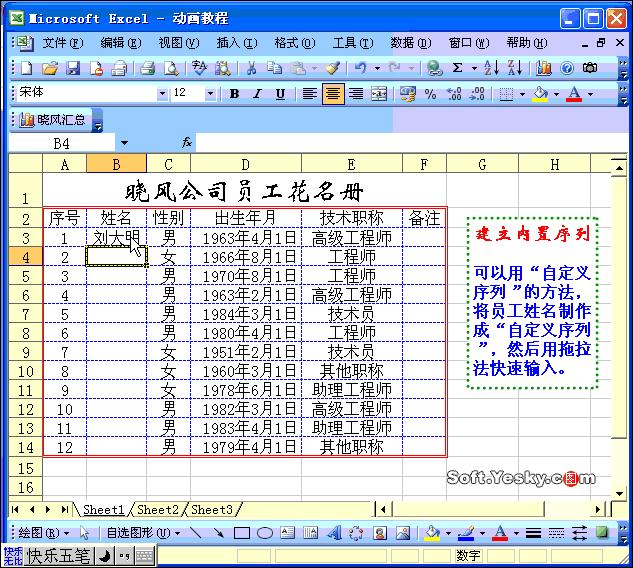Toggle underline formatting
633x568 pixels.
pyautogui.click(x=280, y=94)
